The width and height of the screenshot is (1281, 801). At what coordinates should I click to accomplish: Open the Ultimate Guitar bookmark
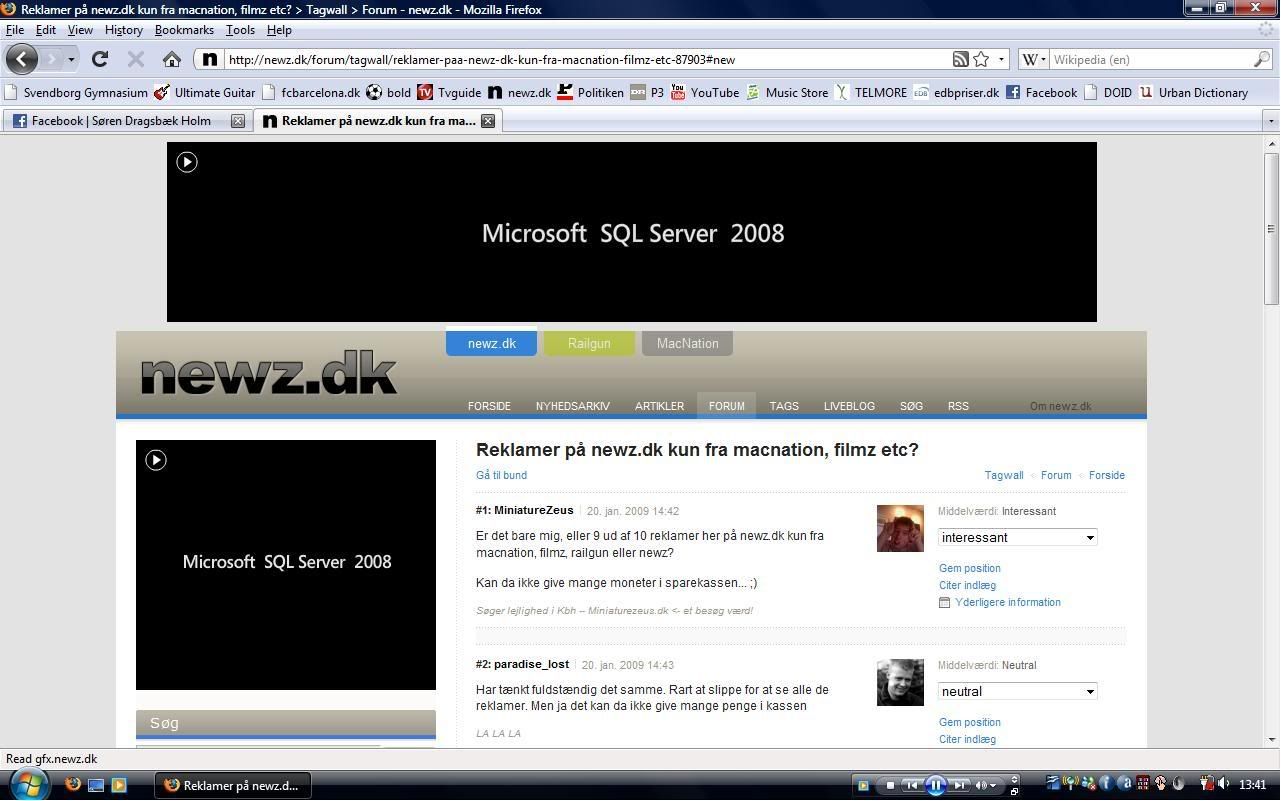205,92
